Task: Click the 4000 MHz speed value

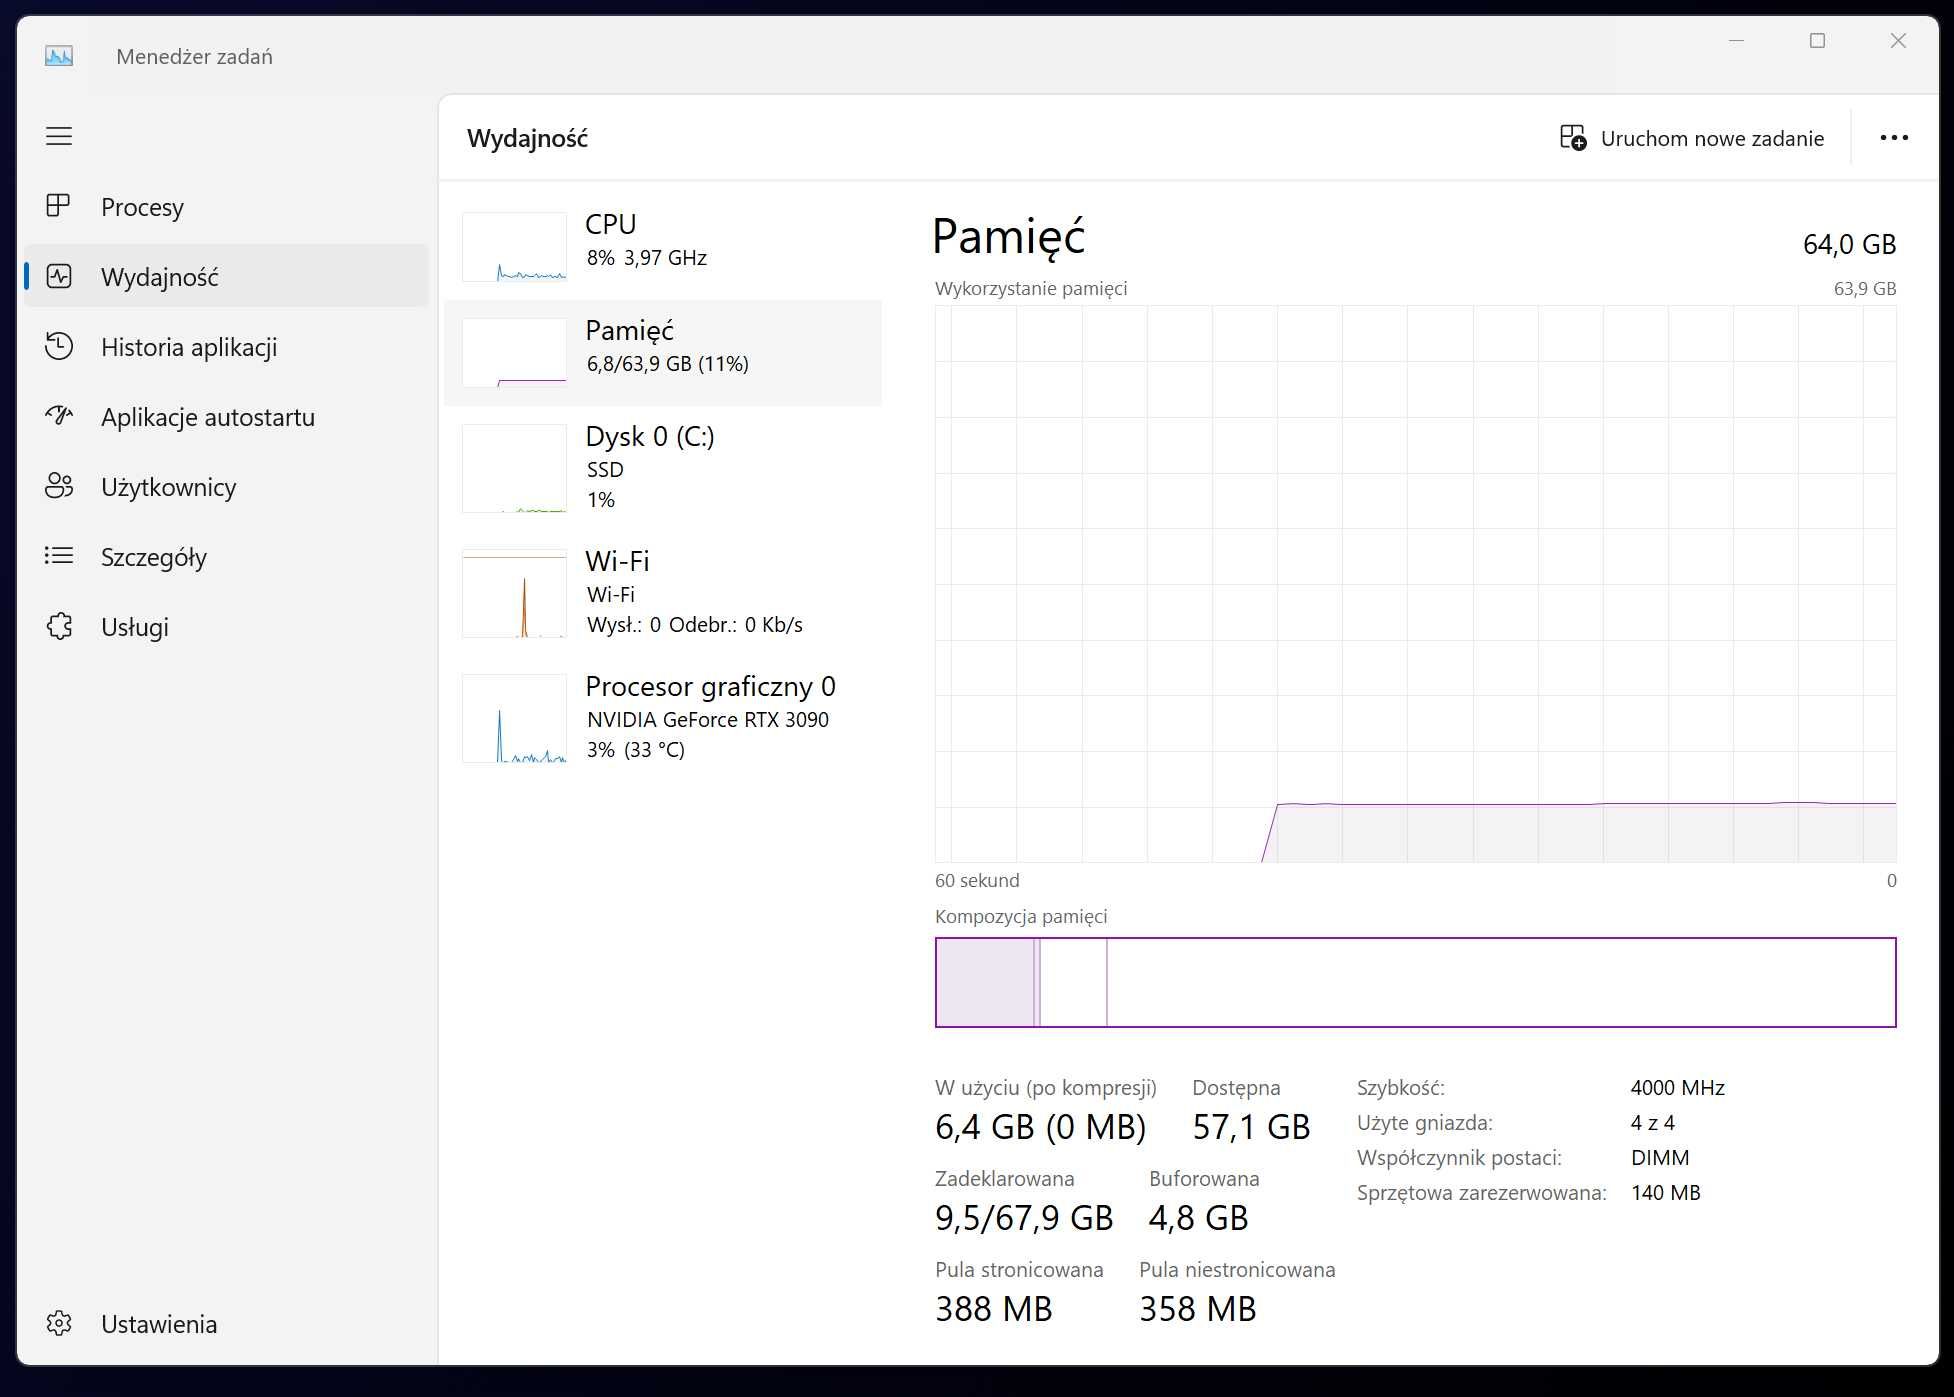Action: [1677, 1088]
